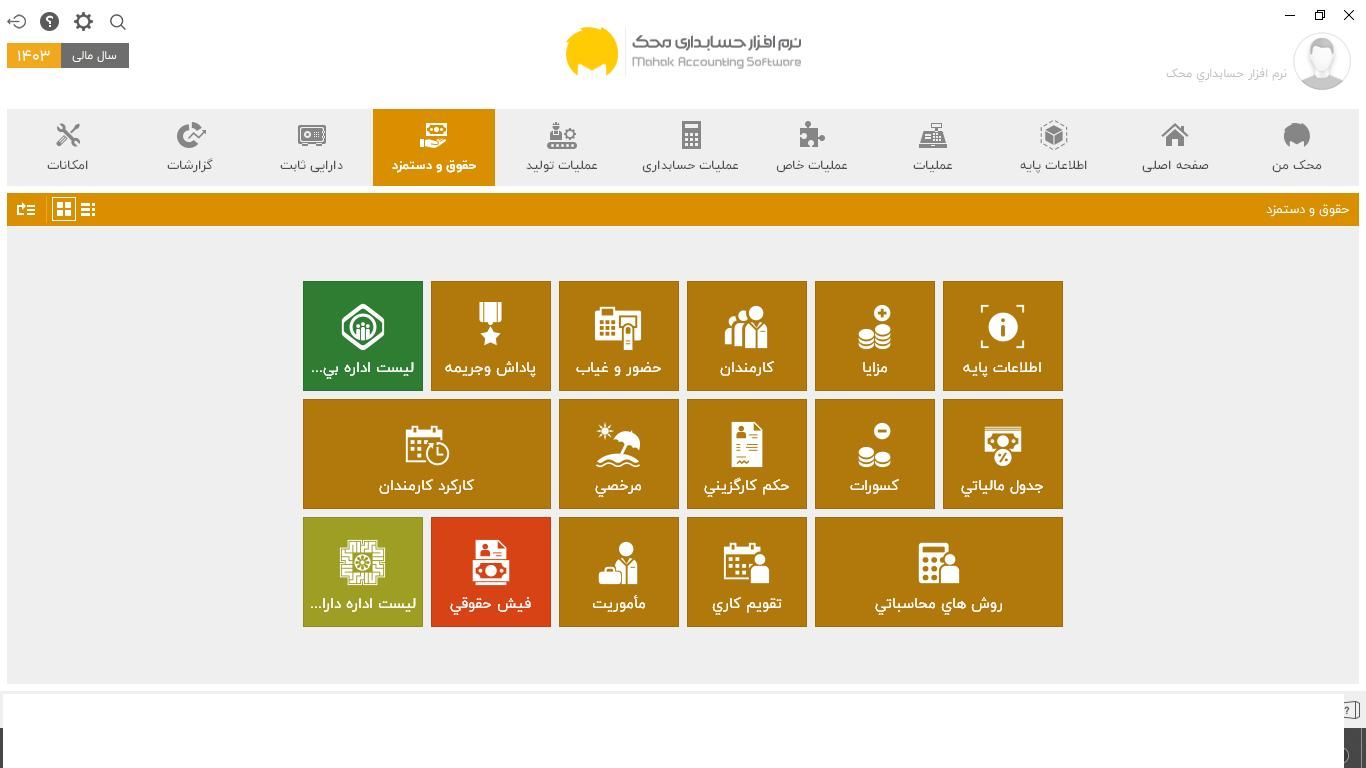Open the حضور و غياب attendance tile
The width and height of the screenshot is (1366, 768).
tap(618, 336)
